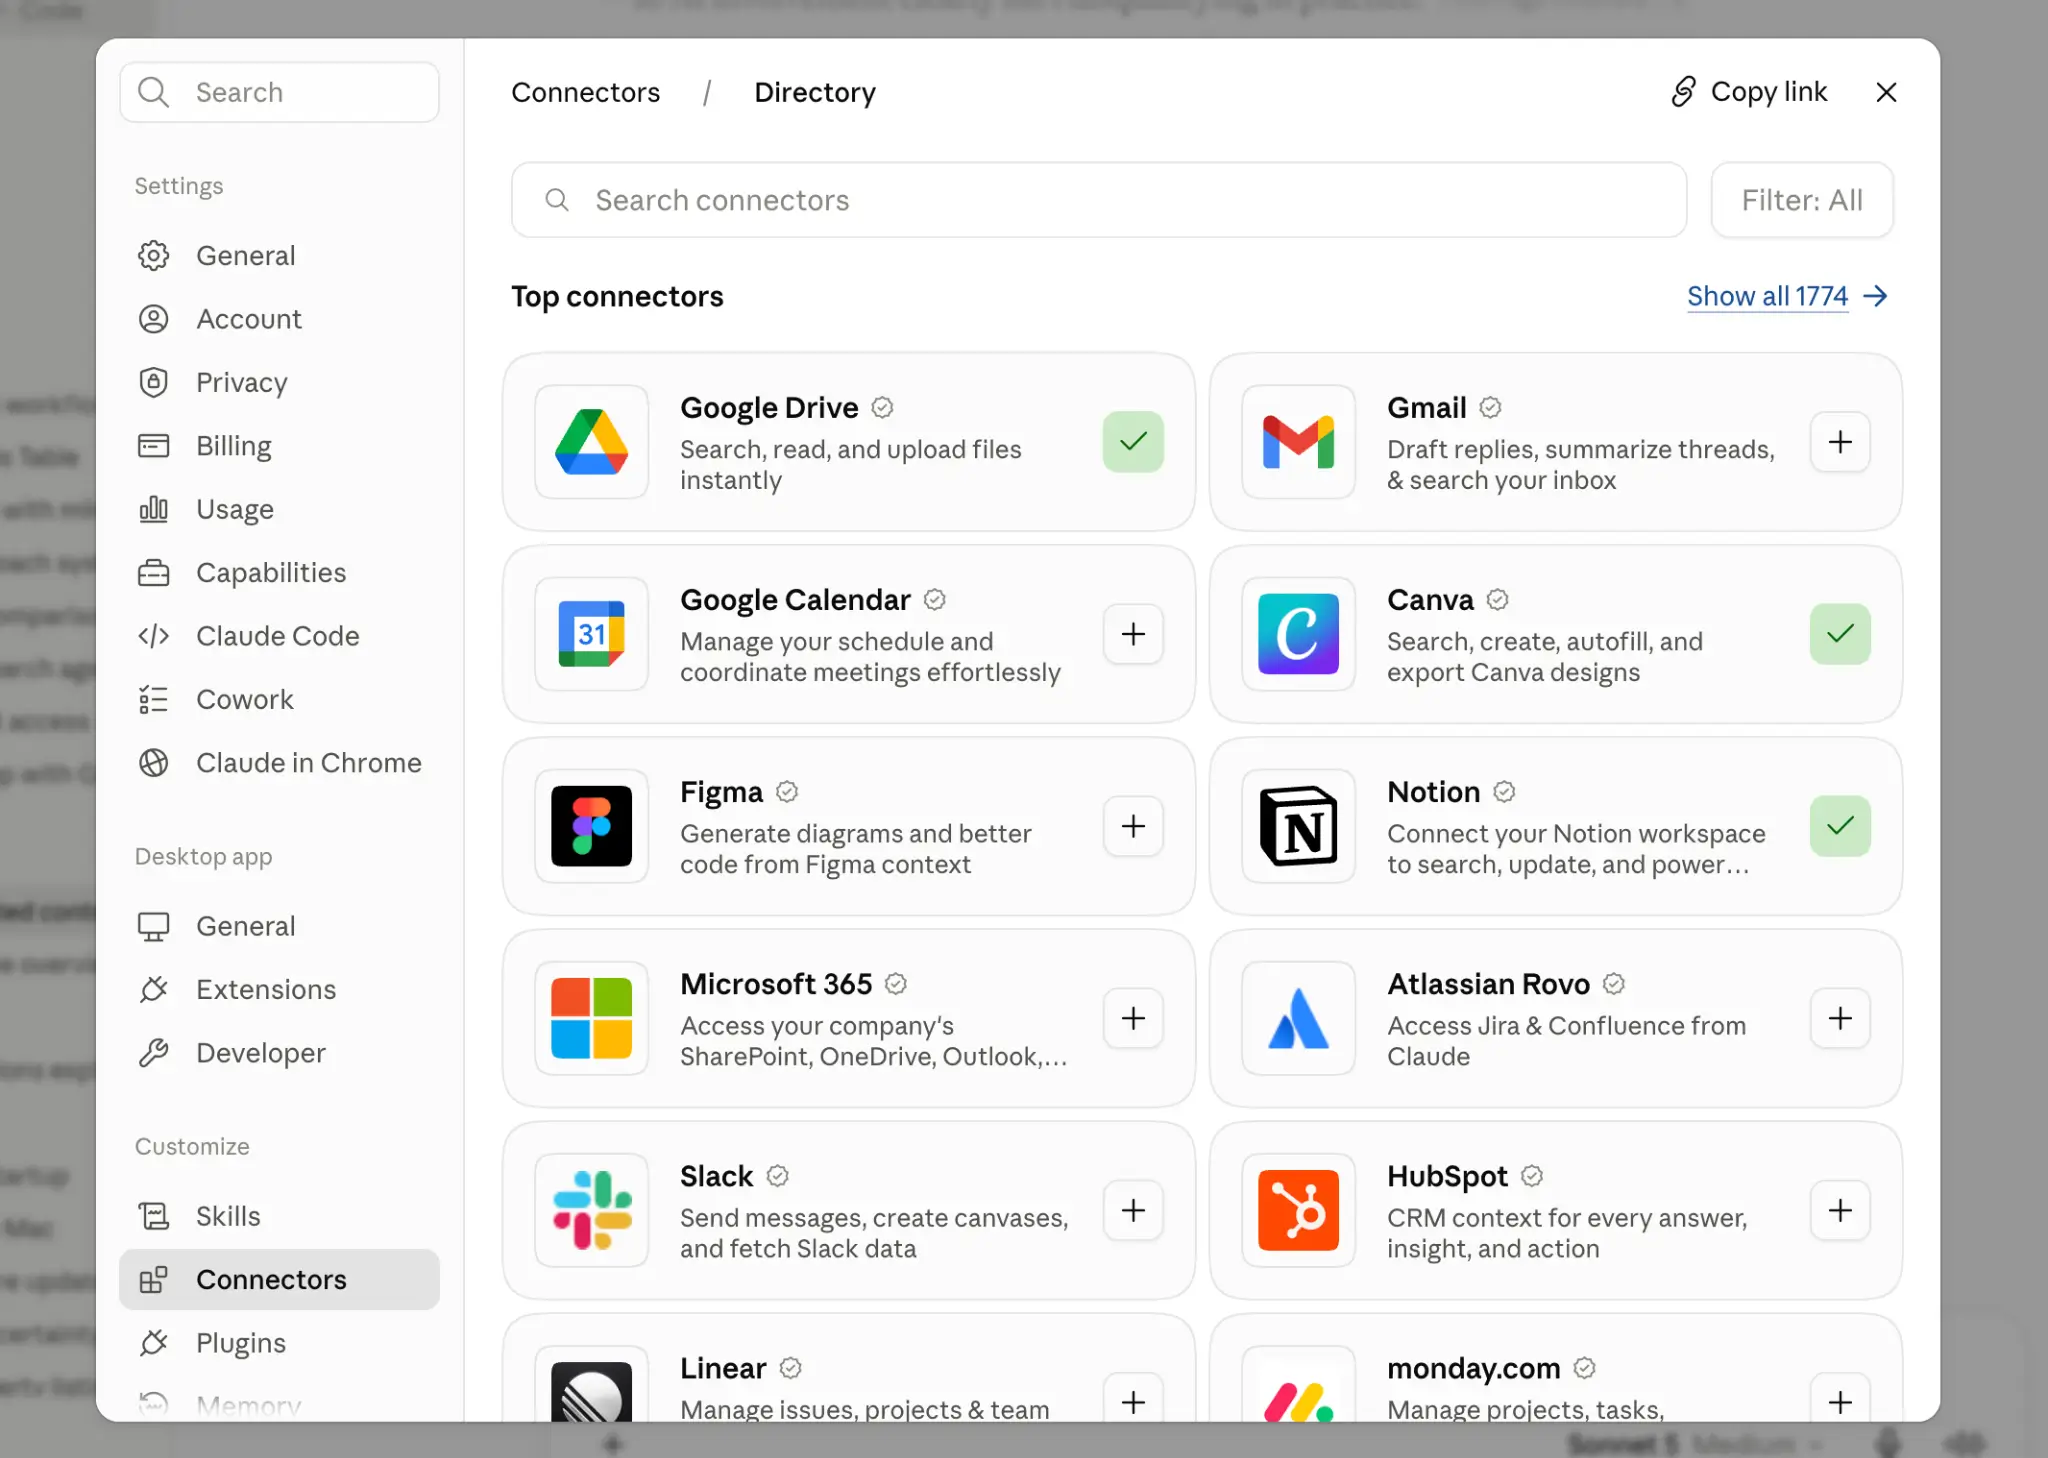
Task: Open General under Settings
Action: (x=279, y=256)
